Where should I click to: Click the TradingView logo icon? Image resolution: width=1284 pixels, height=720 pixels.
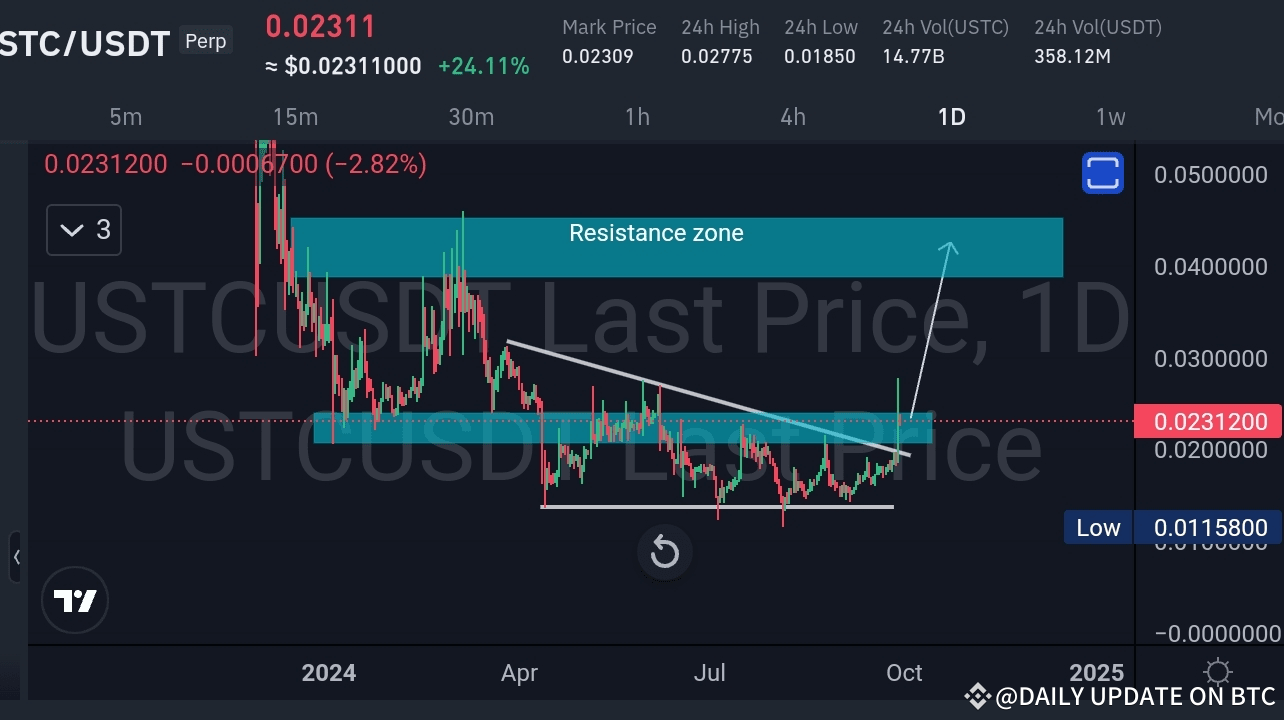tap(74, 600)
